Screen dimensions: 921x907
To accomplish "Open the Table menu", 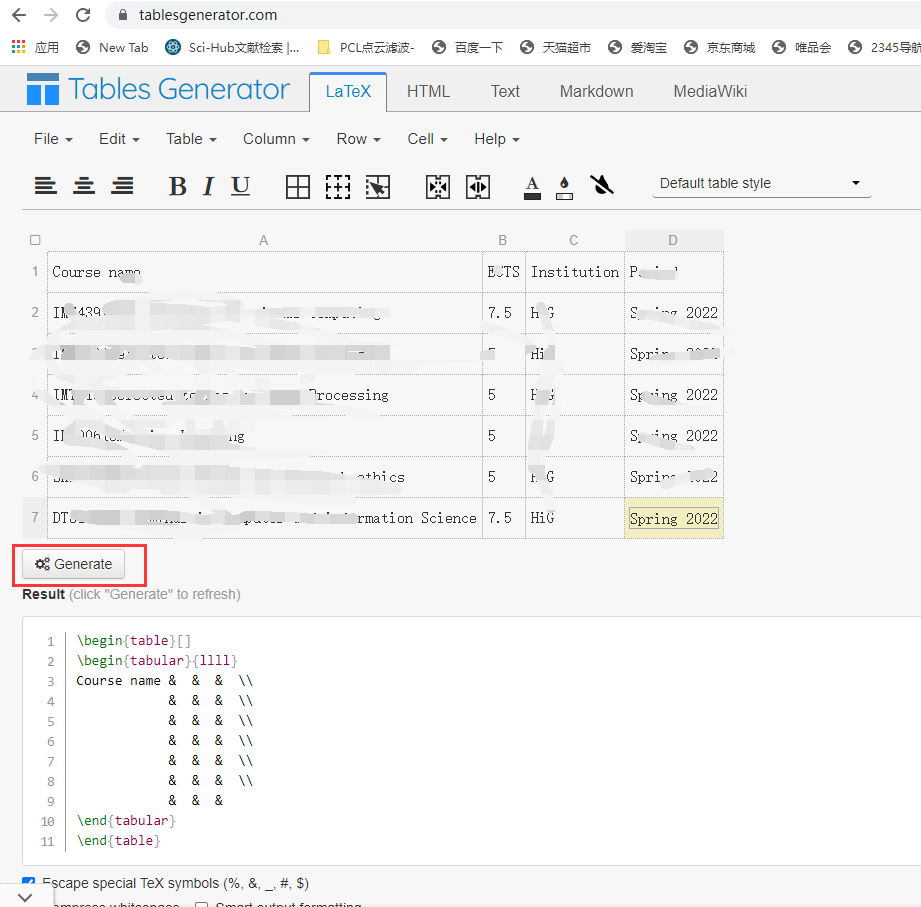I will tap(190, 139).
